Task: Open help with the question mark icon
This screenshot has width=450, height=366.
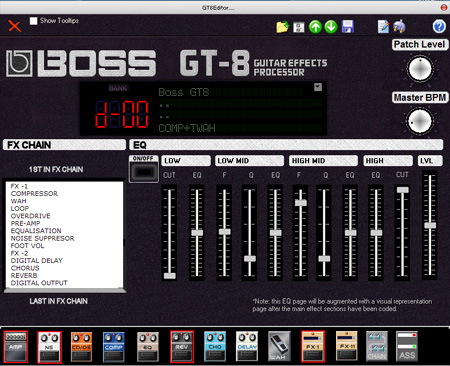Action: (439, 26)
